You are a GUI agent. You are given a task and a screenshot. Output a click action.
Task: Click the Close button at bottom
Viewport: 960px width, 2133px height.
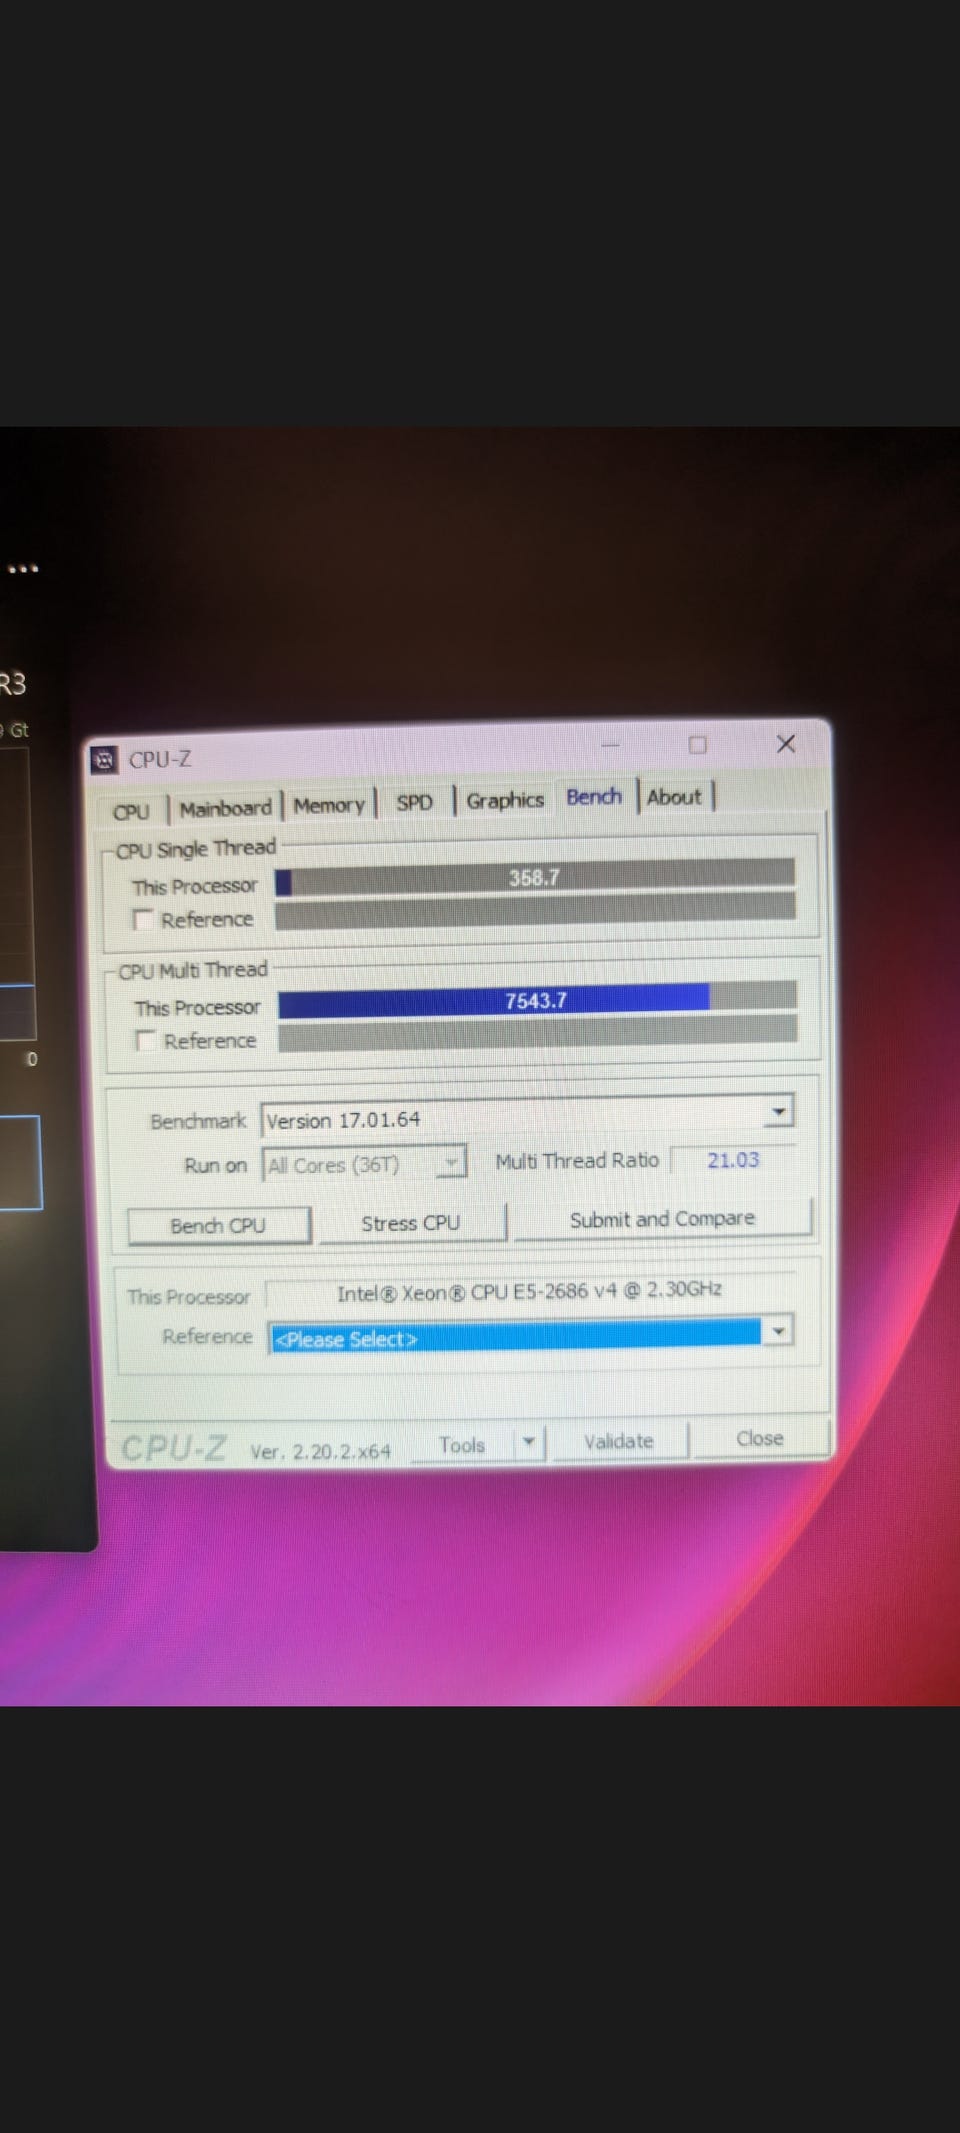pyautogui.click(x=760, y=1438)
